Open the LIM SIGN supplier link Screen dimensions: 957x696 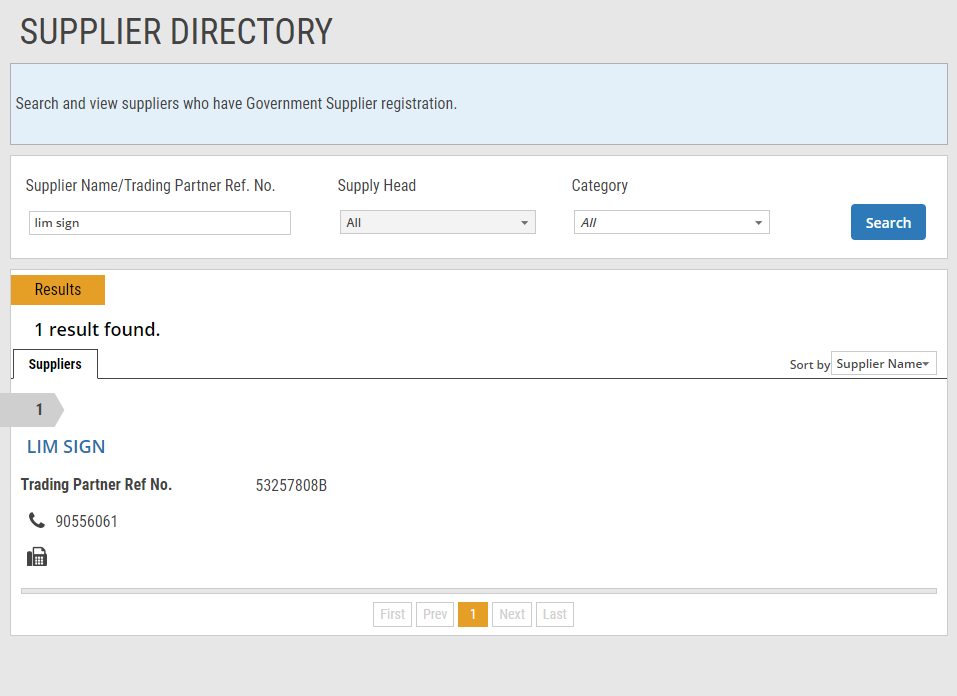click(x=66, y=447)
